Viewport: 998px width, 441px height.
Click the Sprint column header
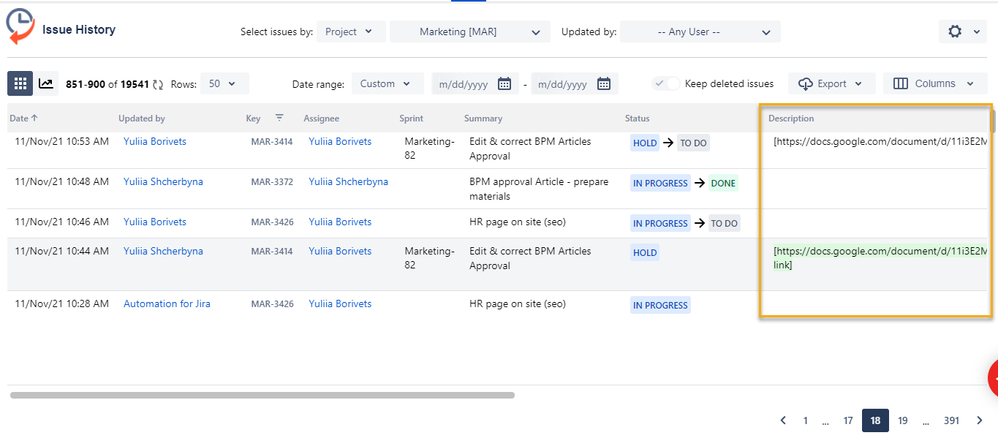(411, 118)
